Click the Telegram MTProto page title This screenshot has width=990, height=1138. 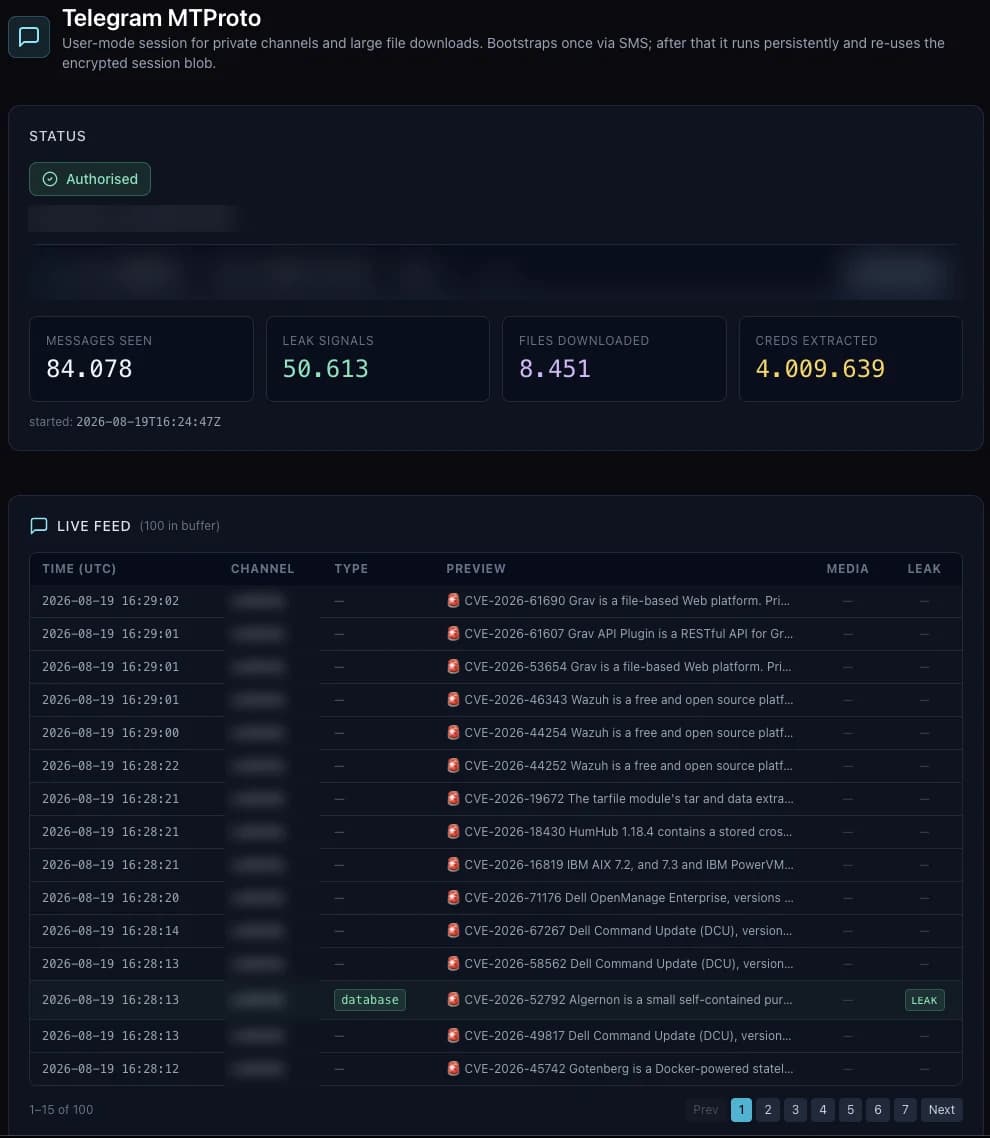(x=161, y=18)
